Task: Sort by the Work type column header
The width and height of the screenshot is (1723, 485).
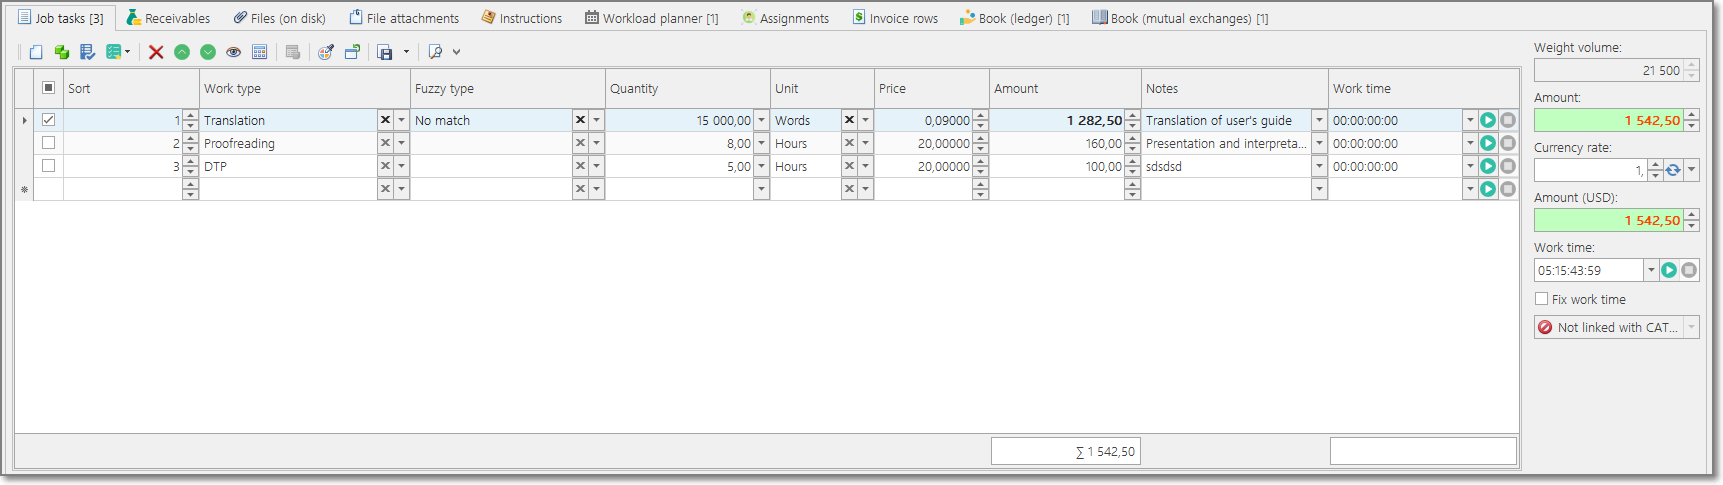Action: [304, 88]
